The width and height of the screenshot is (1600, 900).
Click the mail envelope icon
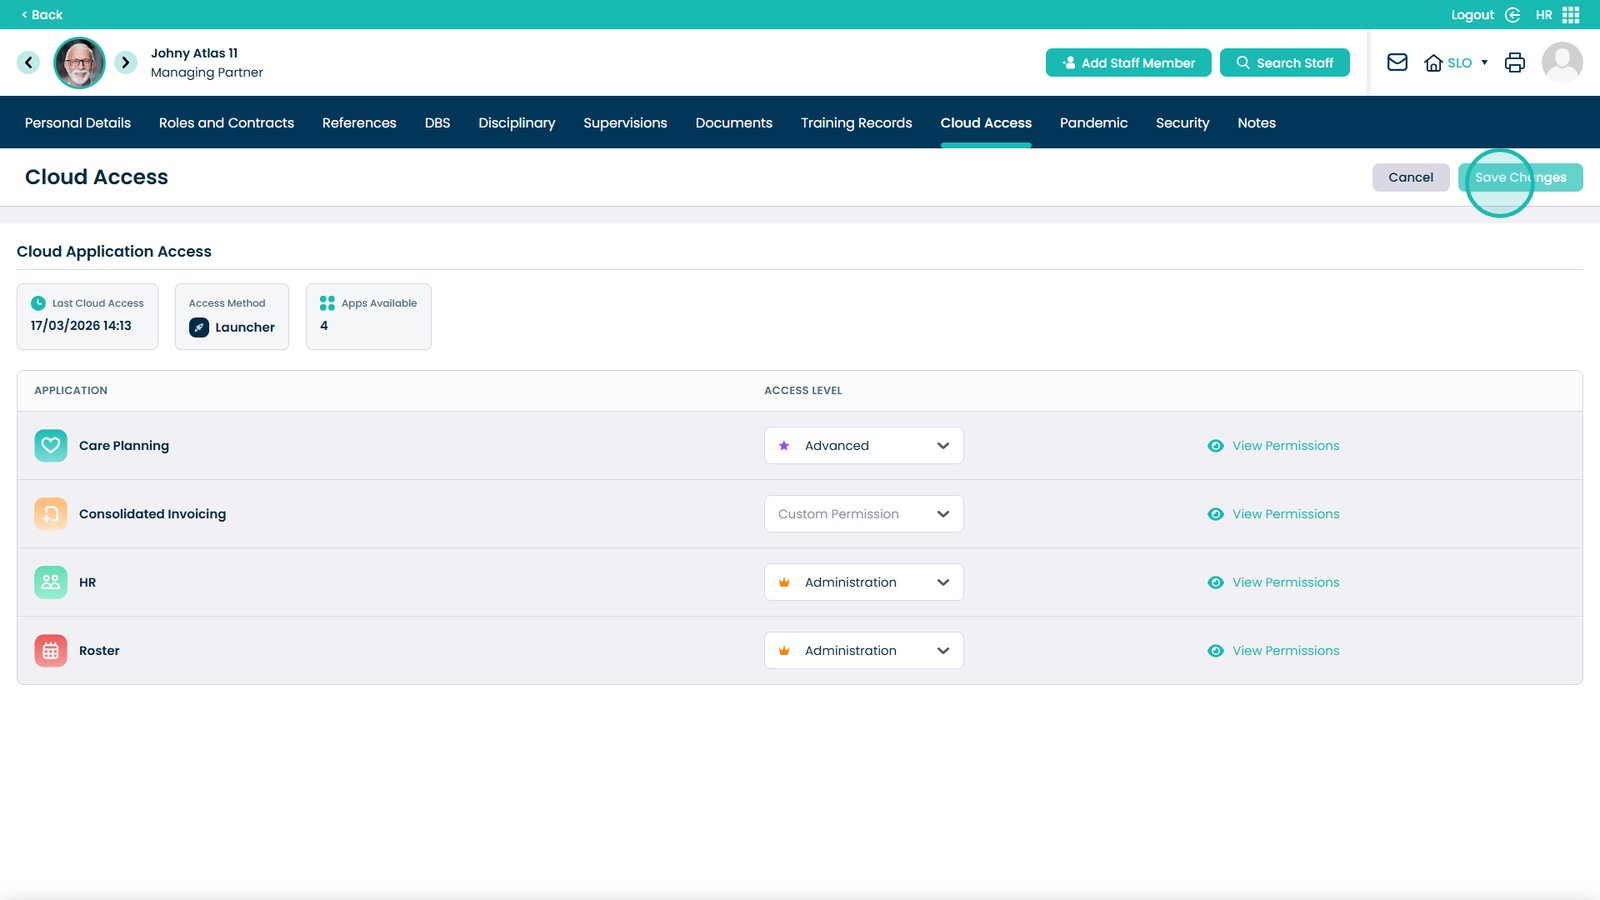coord(1397,62)
